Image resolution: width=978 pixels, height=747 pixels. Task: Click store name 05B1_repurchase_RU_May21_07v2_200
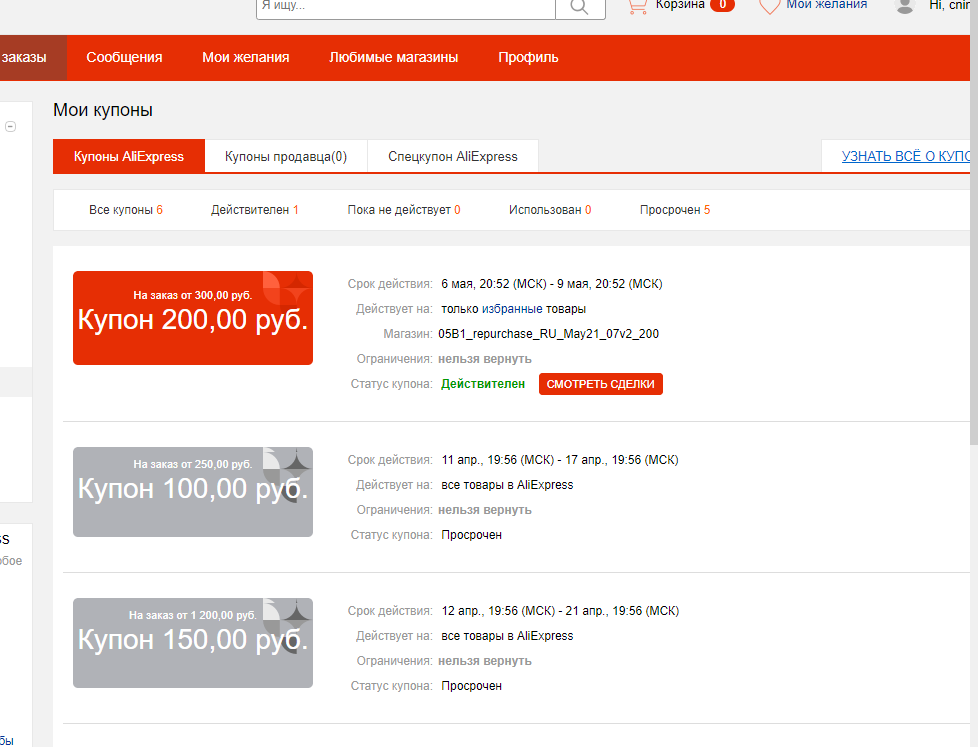coord(548,334)
